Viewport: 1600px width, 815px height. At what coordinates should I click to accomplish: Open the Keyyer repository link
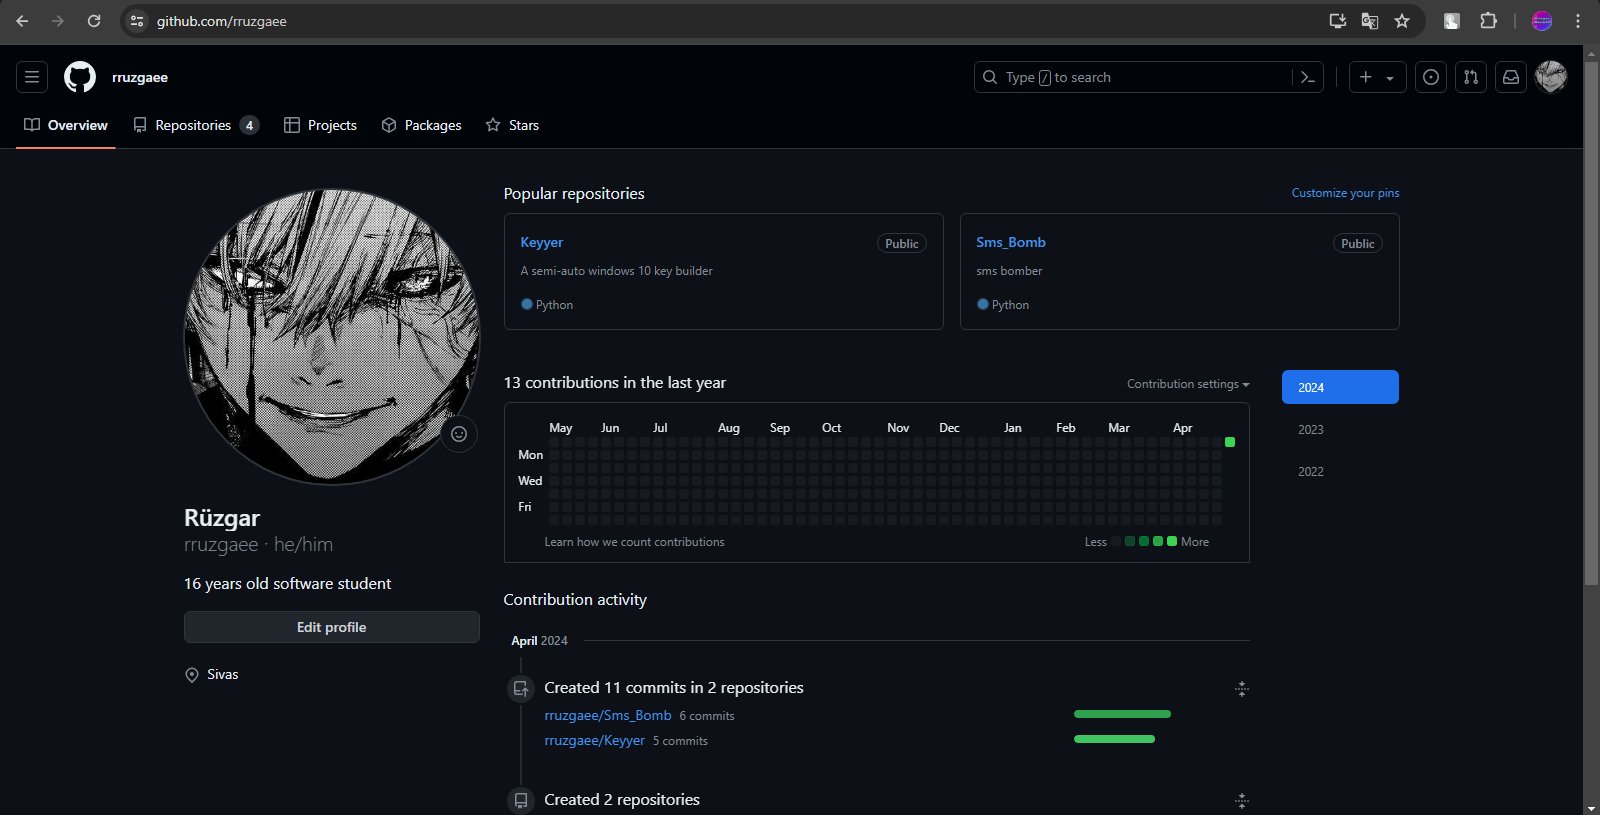point(542,242)
